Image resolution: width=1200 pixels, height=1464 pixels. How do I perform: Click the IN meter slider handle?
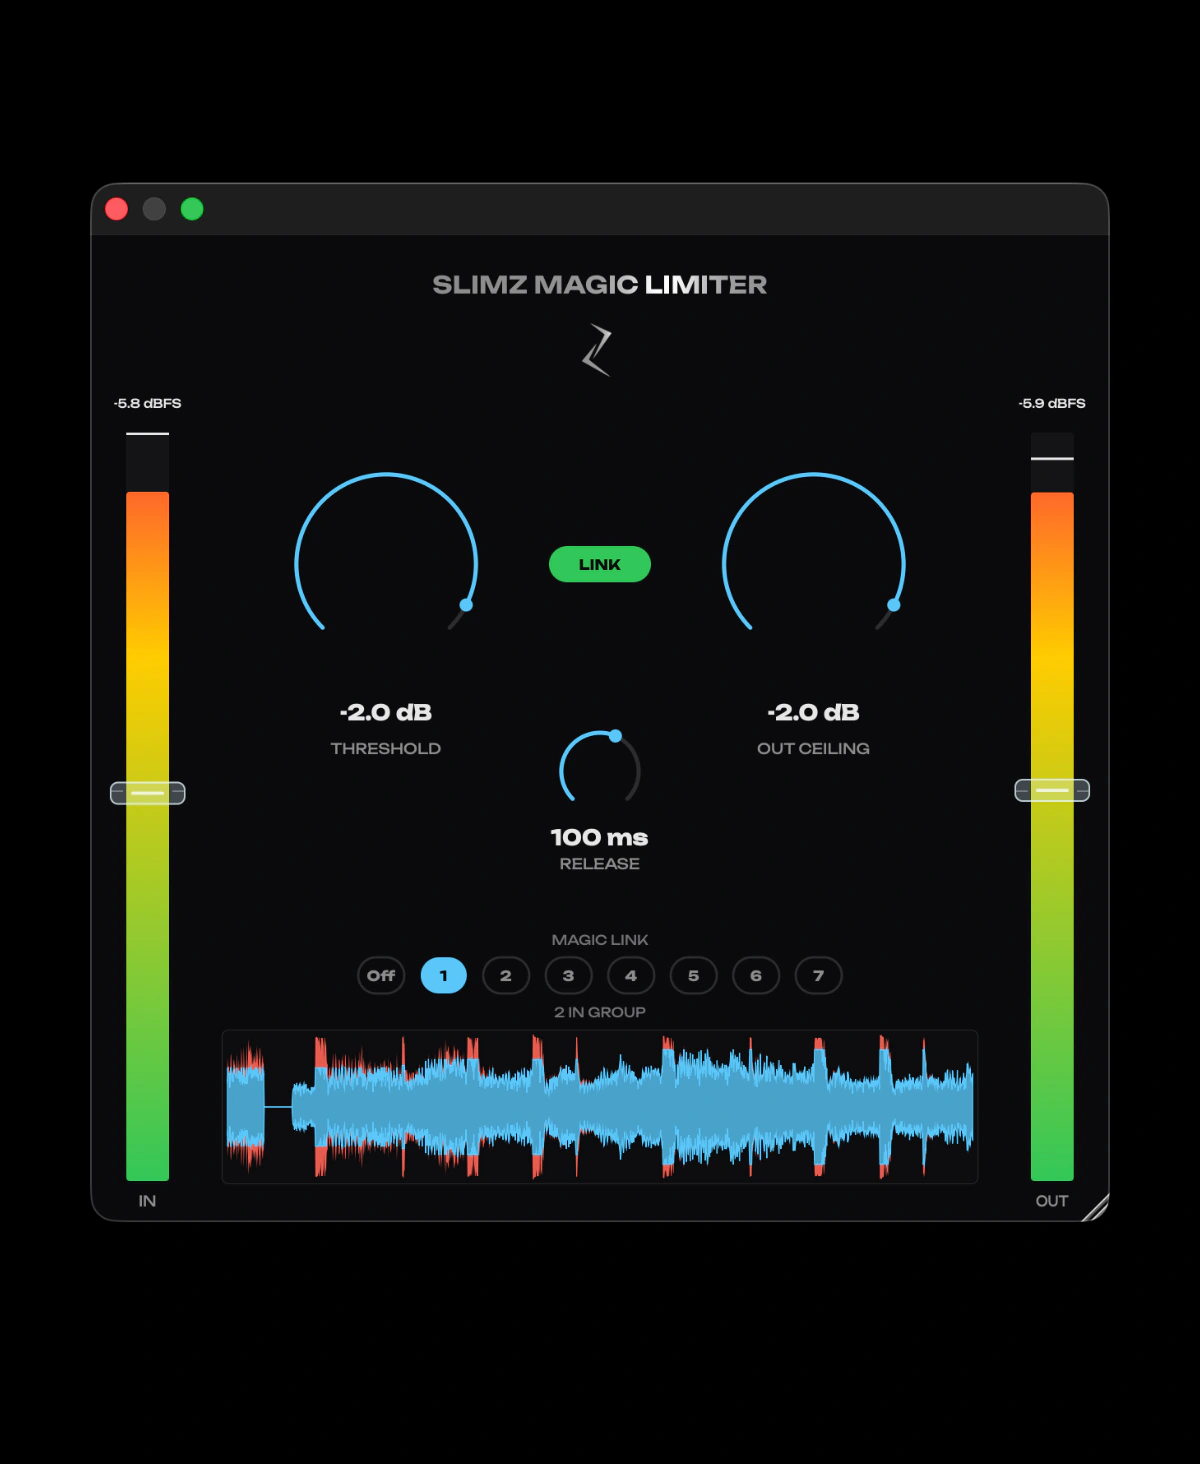pos(147,793)
